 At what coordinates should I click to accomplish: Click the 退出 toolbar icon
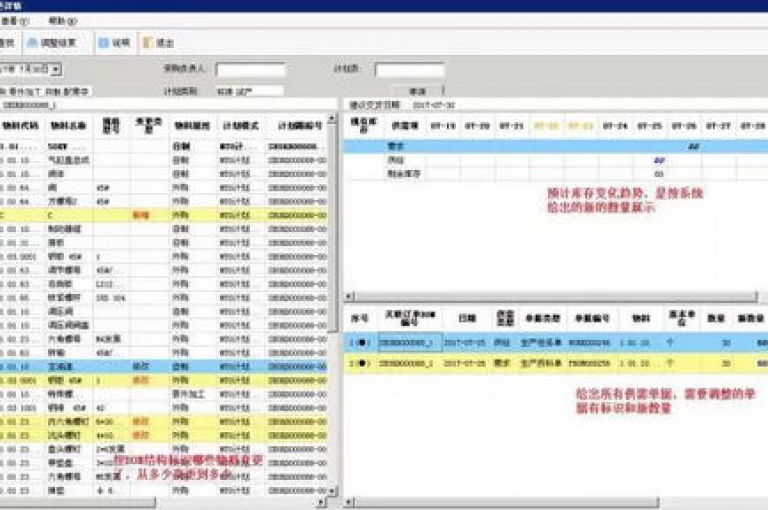pos(158,43)
